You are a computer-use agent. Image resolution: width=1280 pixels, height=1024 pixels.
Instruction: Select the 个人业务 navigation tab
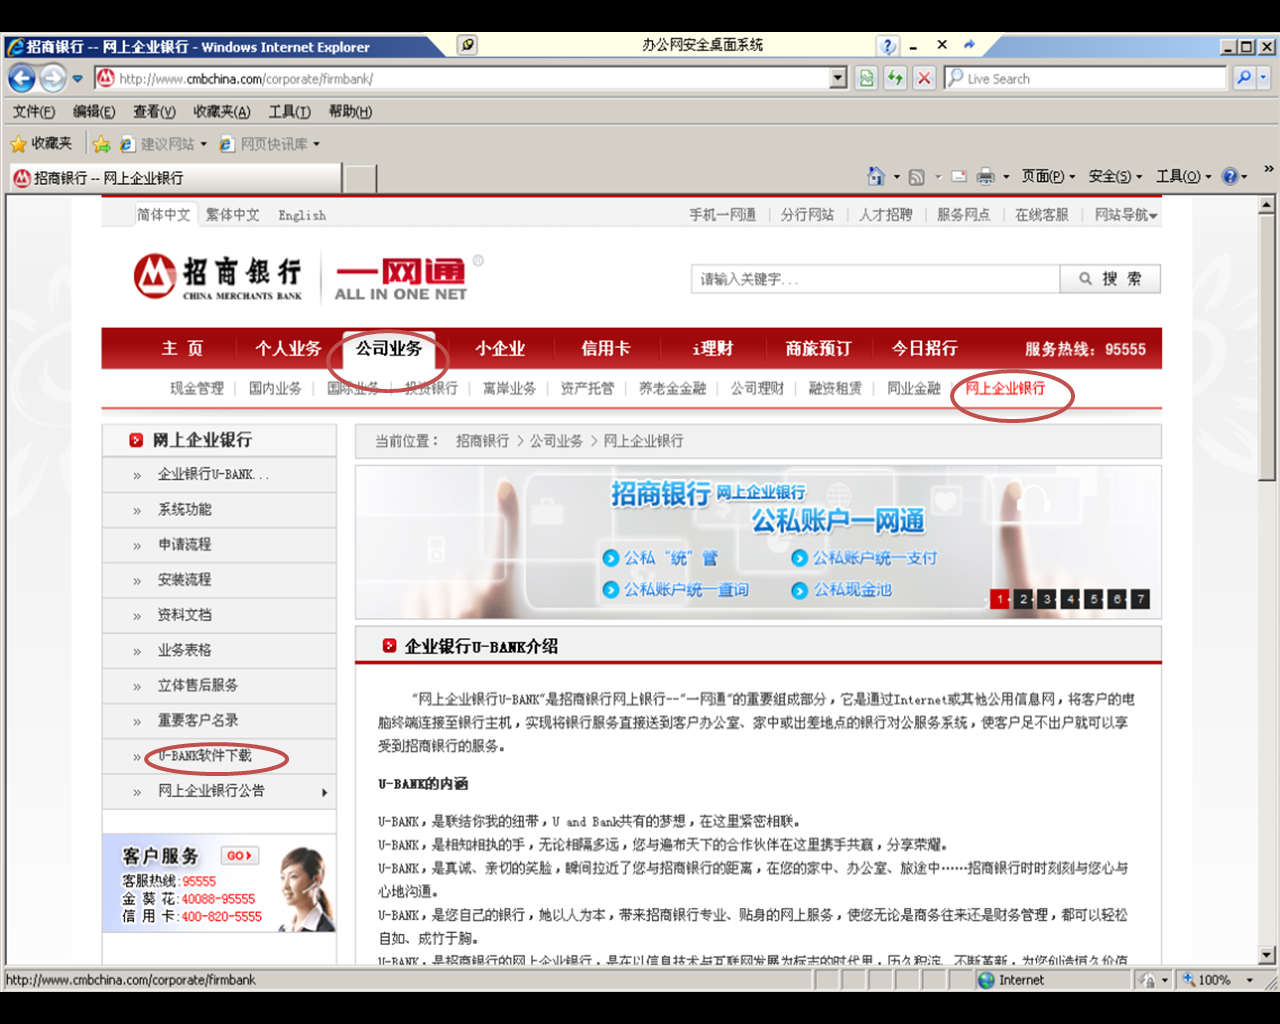[x=288, y=348]
